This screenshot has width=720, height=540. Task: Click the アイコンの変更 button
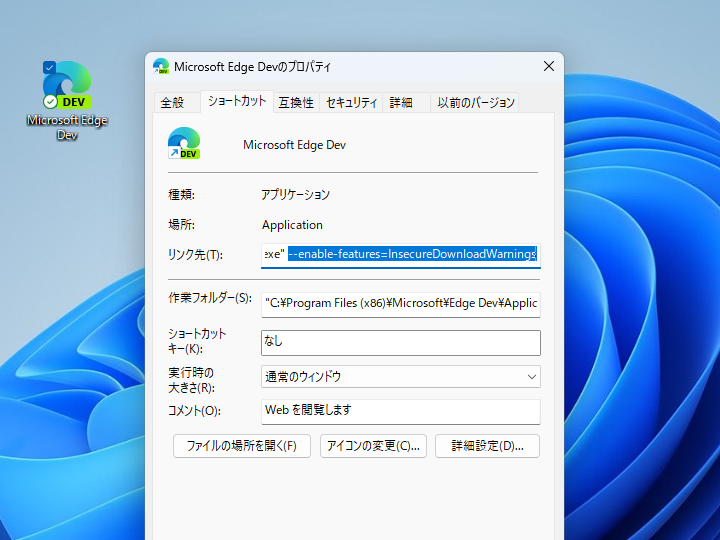373,446
